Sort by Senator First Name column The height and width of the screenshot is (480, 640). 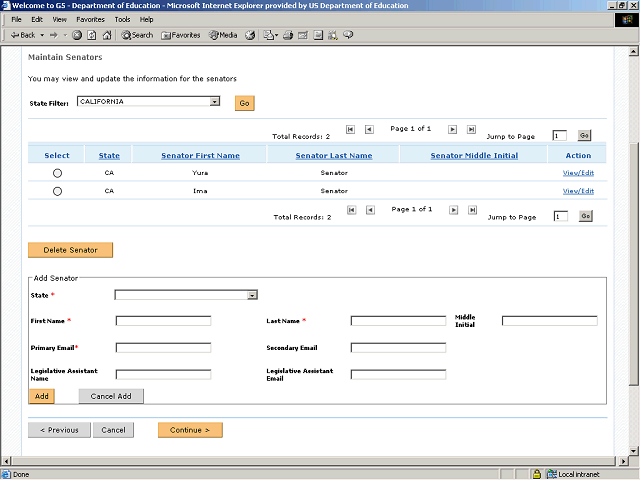200,156
